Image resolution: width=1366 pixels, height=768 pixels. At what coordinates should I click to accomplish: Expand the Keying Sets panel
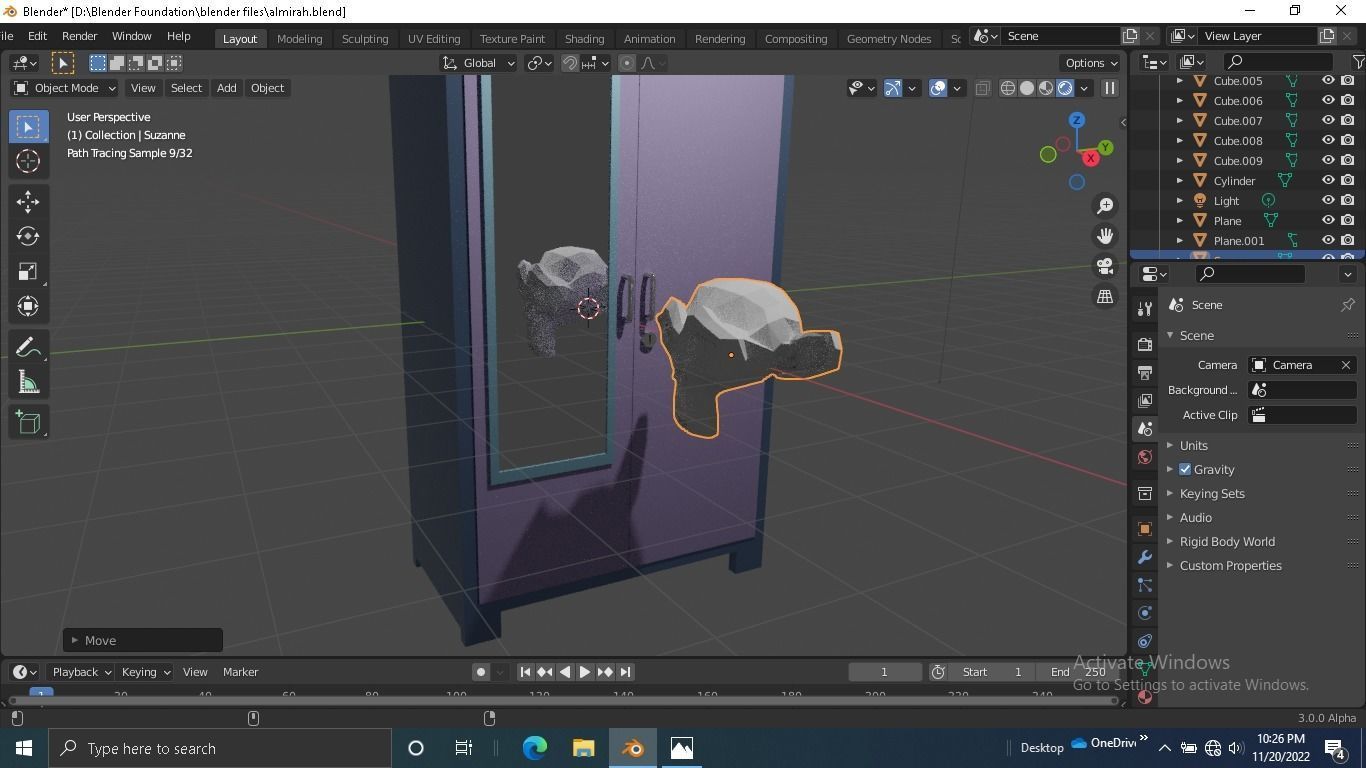click(x=1211, y=494)
